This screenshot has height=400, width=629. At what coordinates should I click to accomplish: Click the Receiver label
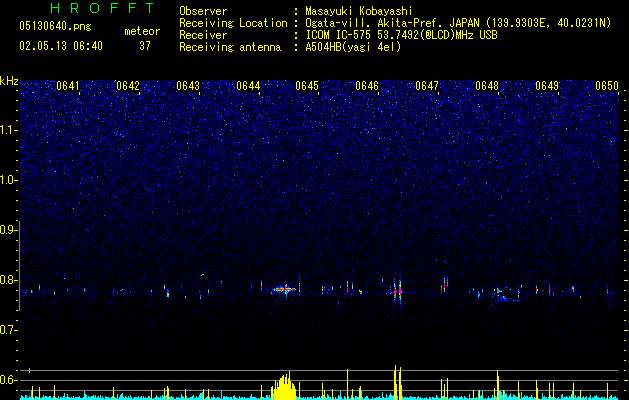203,35
